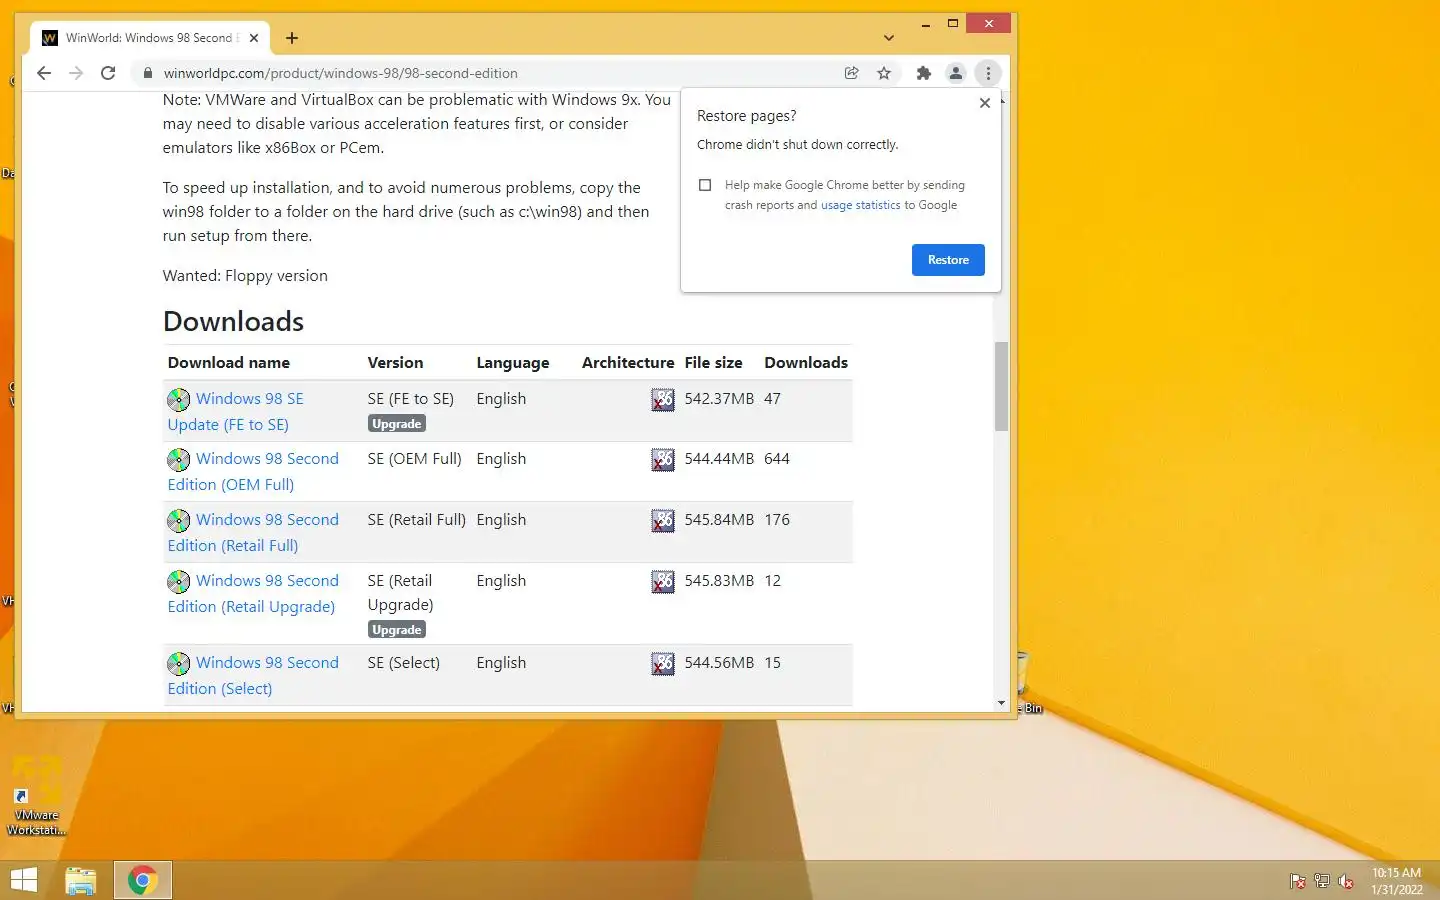View site information via the lock icon
The height and width of the screenshot is (900, 1440).
click(x=147, y=73)
